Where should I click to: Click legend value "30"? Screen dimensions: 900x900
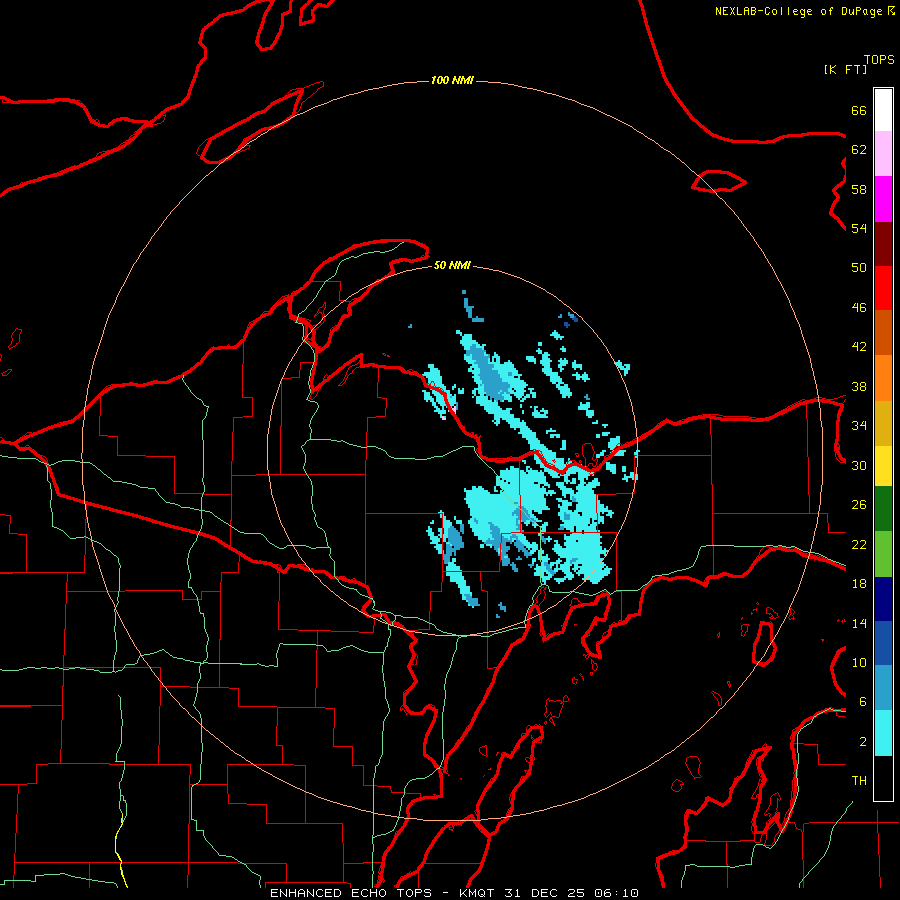pos(859,465)
